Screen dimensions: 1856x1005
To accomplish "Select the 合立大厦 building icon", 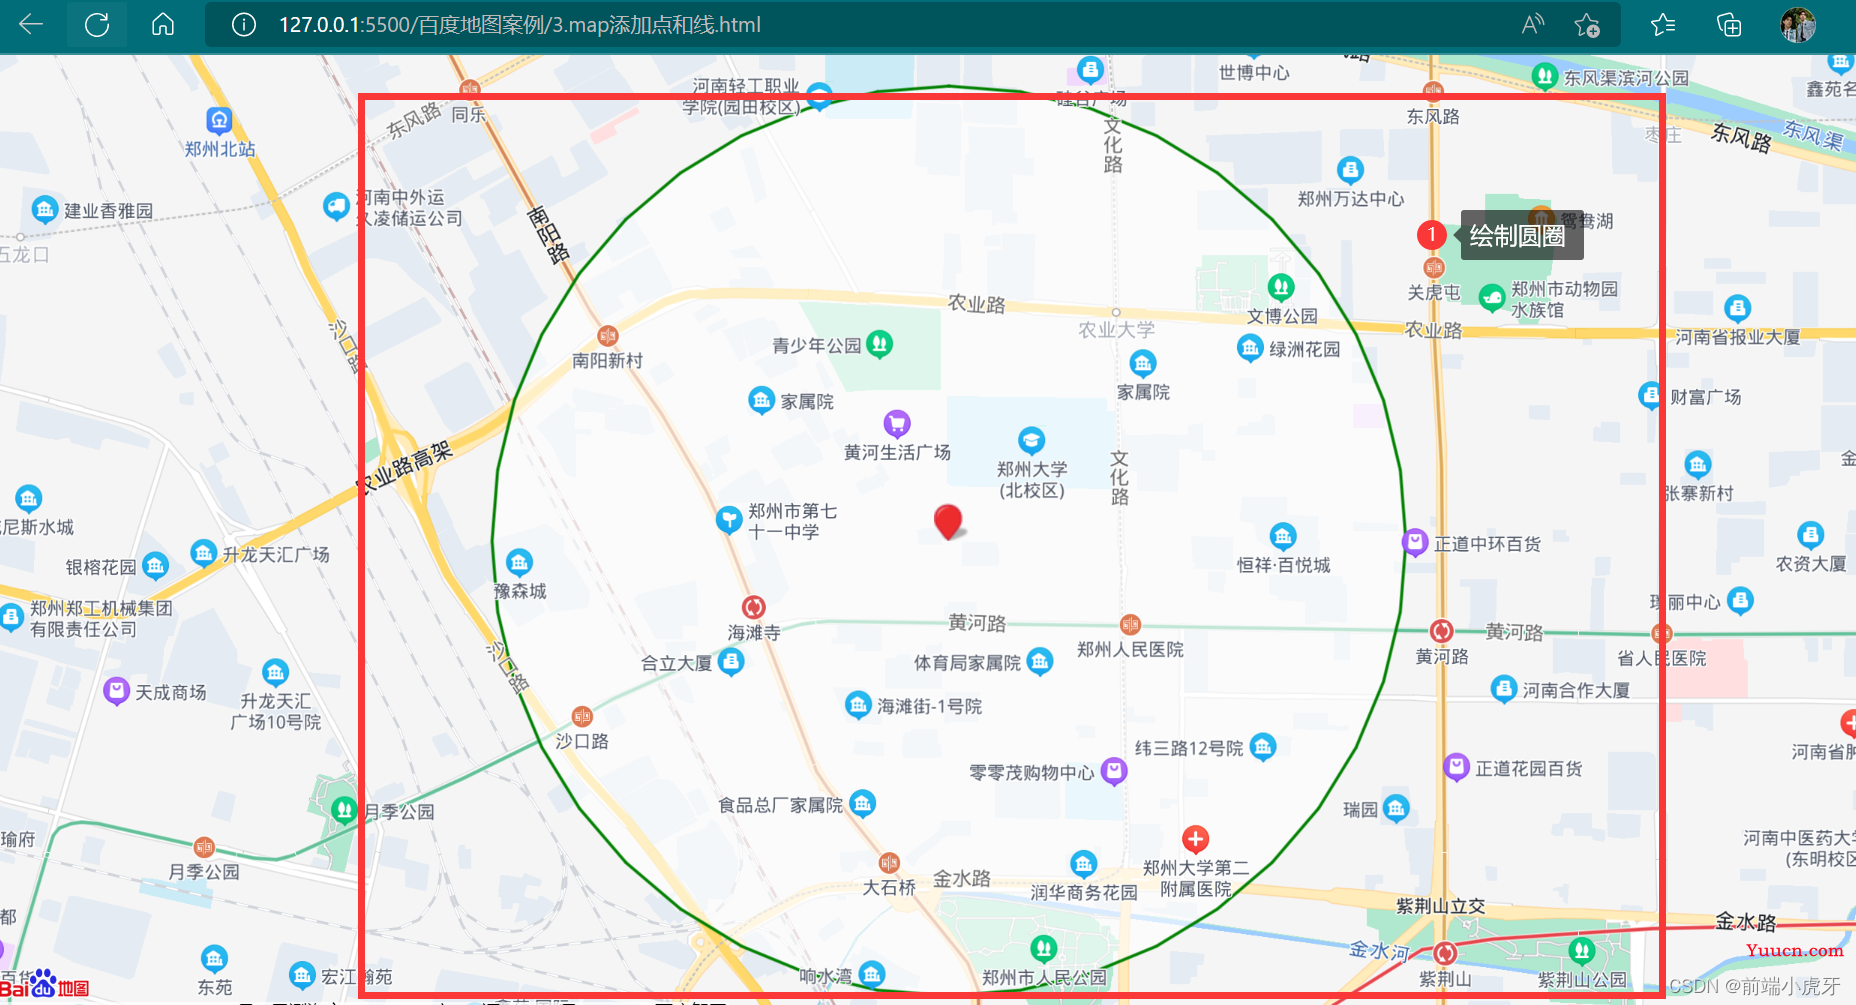I will tap(731, 662).
